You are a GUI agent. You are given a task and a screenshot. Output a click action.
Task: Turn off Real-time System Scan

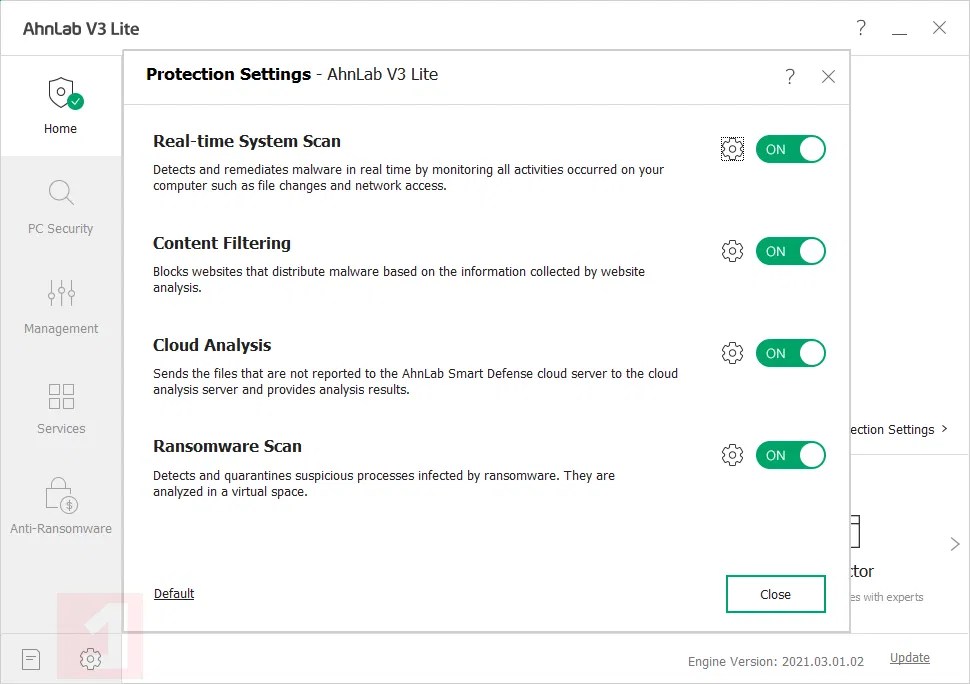click(x=791, y=148)
